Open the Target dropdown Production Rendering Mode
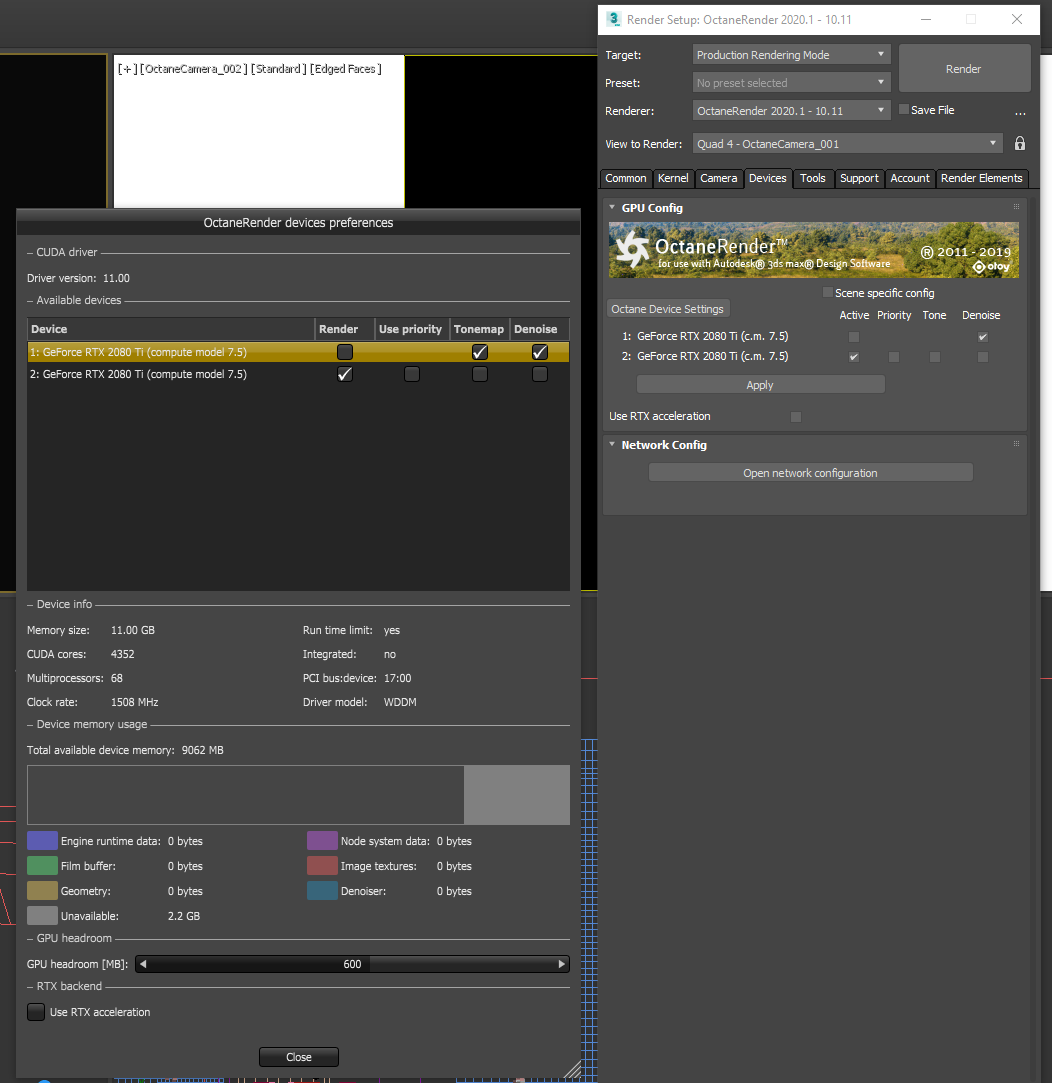Screen dimensions: 1052x1083 pos(792,55)
